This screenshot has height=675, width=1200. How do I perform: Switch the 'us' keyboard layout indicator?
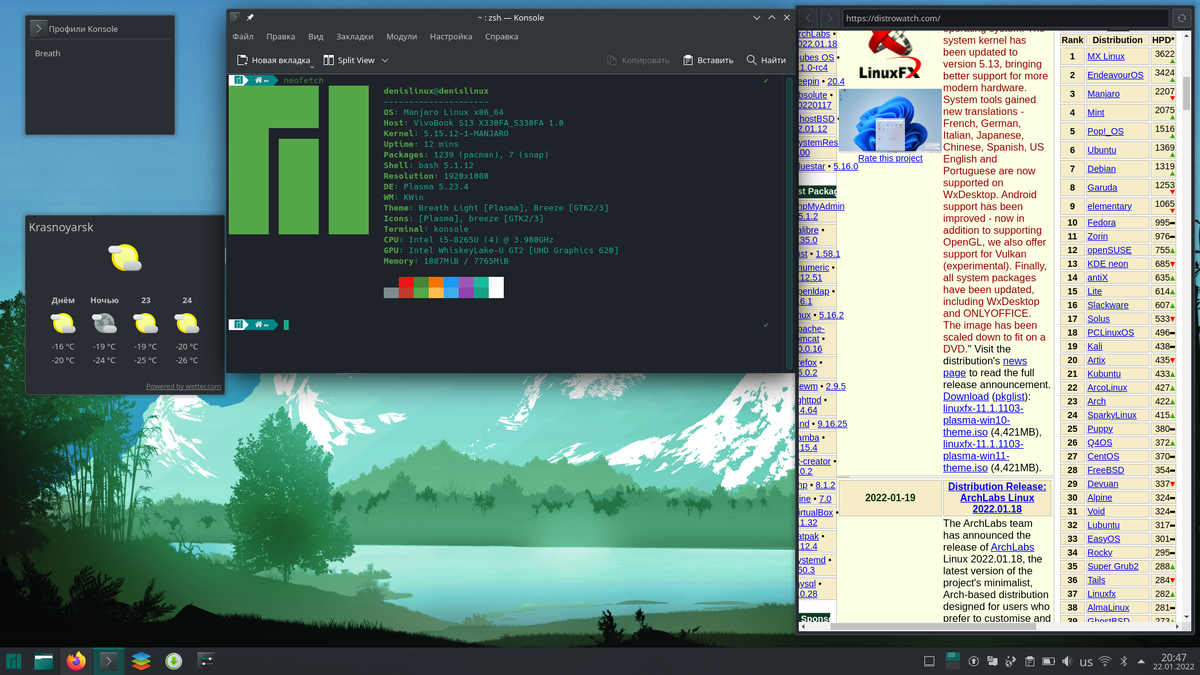(x=1086, y=661)
